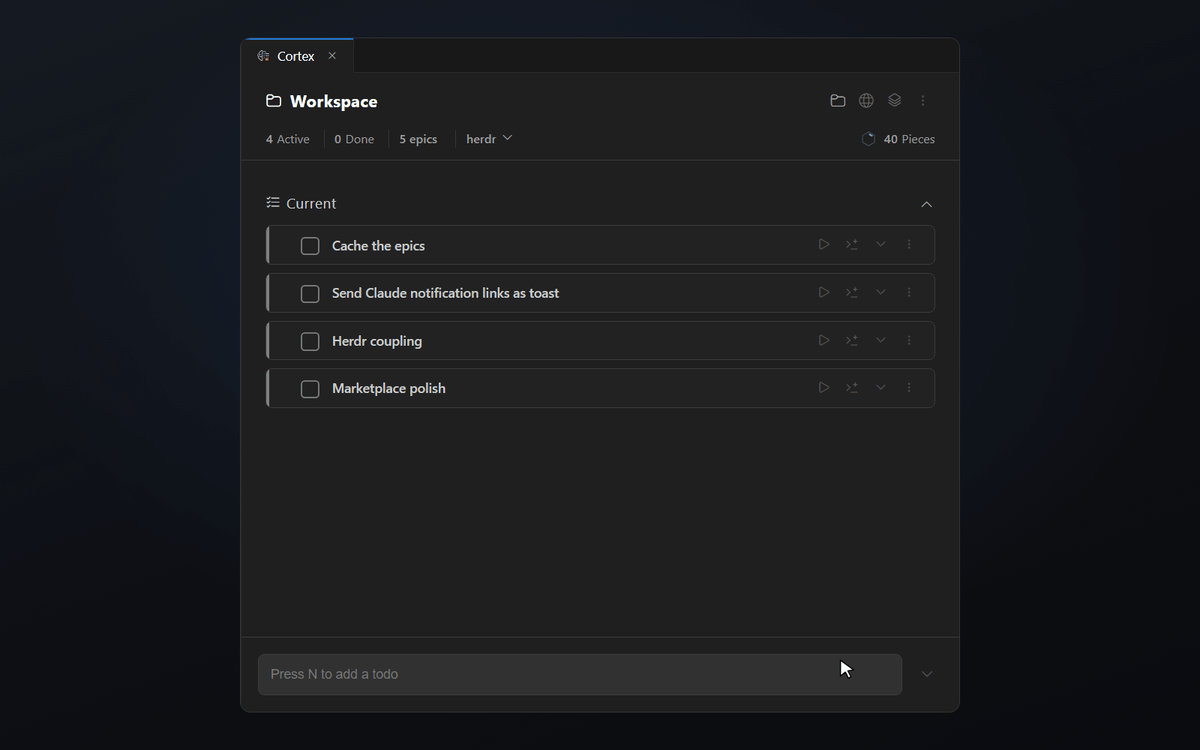
Task: Click terminal prompt icon on Herdr coupling
Action: point(852,341)
